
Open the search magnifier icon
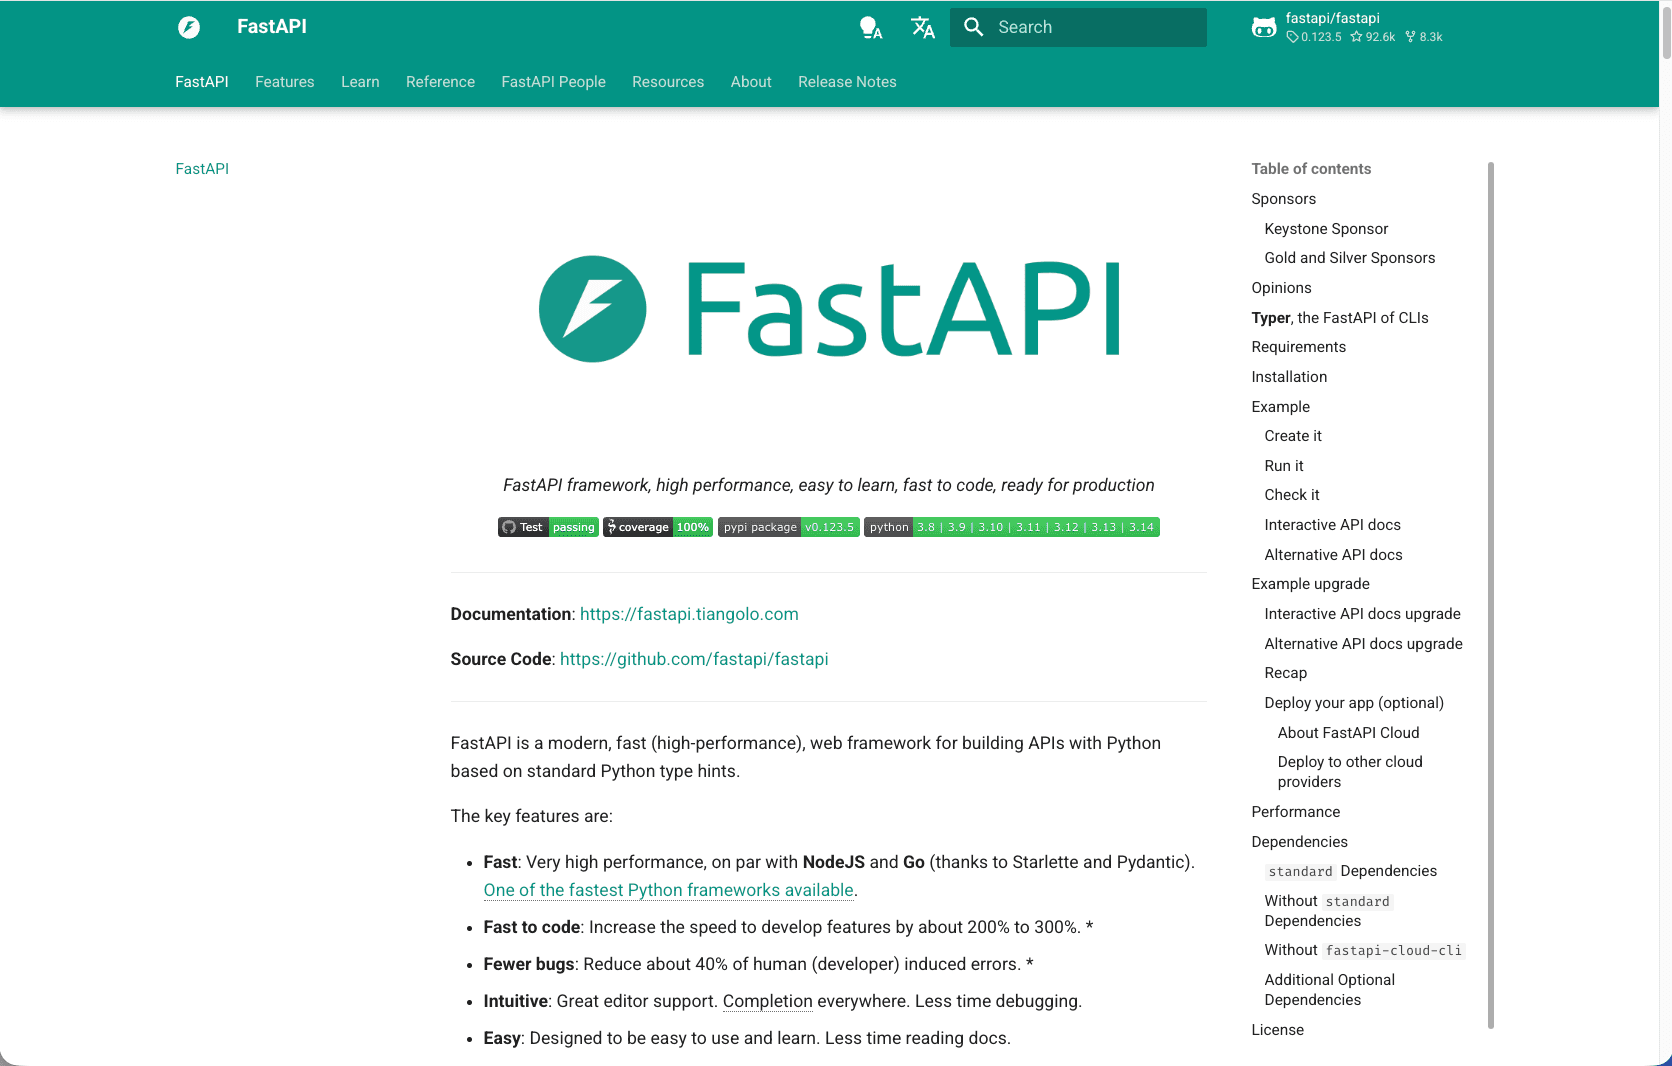(x=974, y=27)
